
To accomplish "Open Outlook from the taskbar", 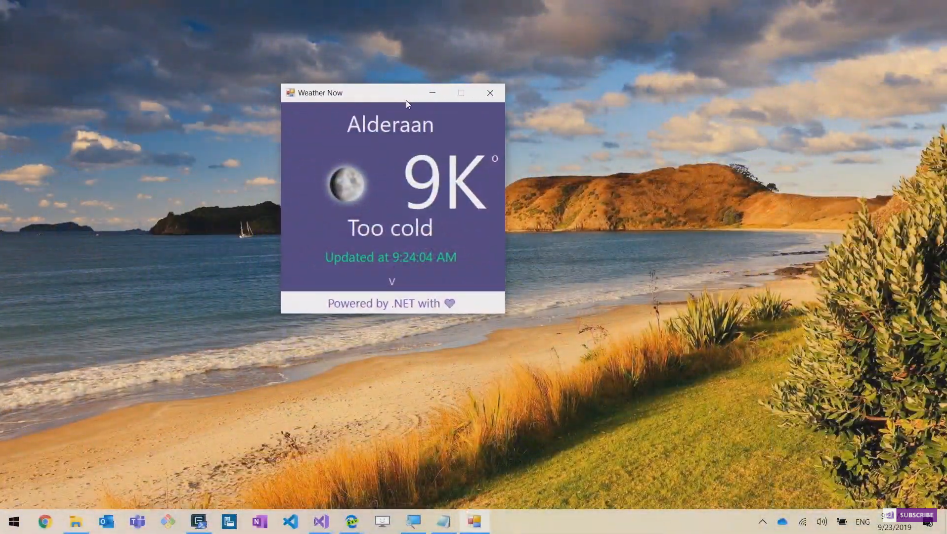I will 106,522.
